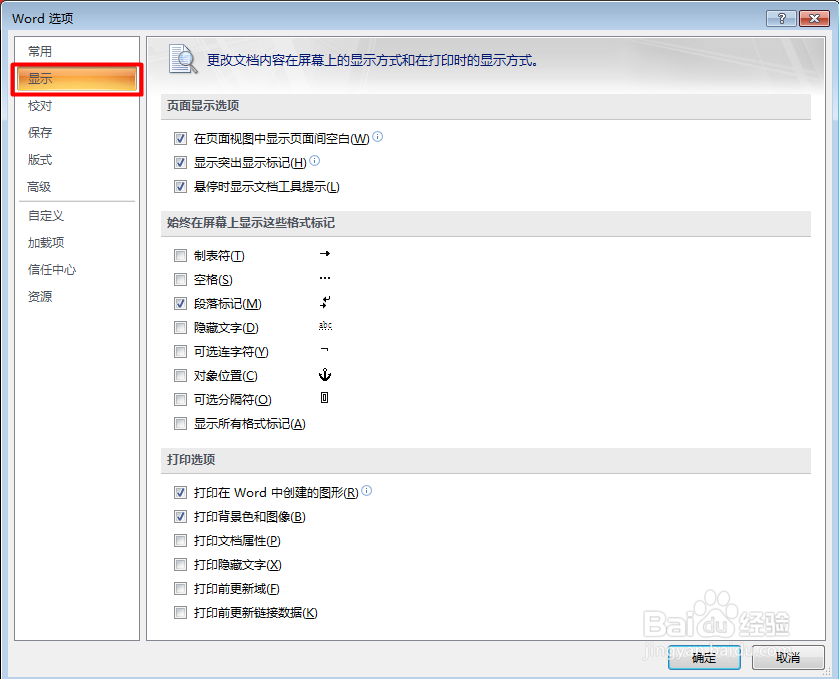Screen dimensions: 839x679
Task: Open the 校对 options category
Action: coord(77,106)
